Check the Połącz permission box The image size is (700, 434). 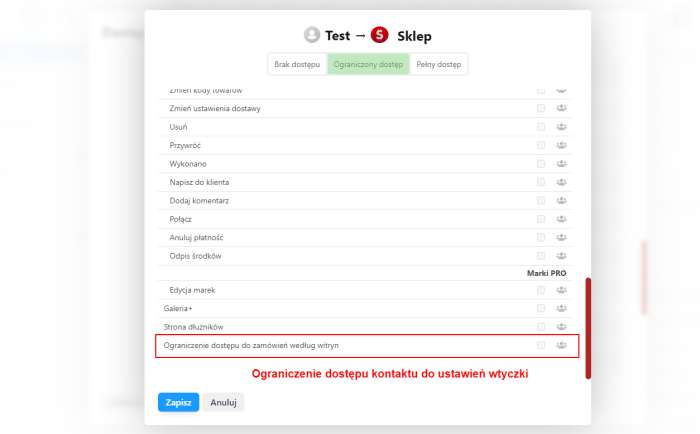point(541,218)
